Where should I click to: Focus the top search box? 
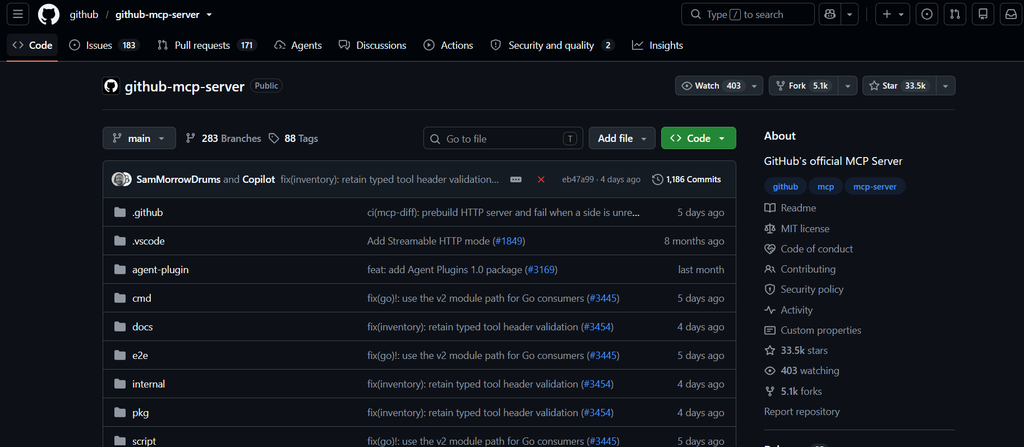click(748, 14)
